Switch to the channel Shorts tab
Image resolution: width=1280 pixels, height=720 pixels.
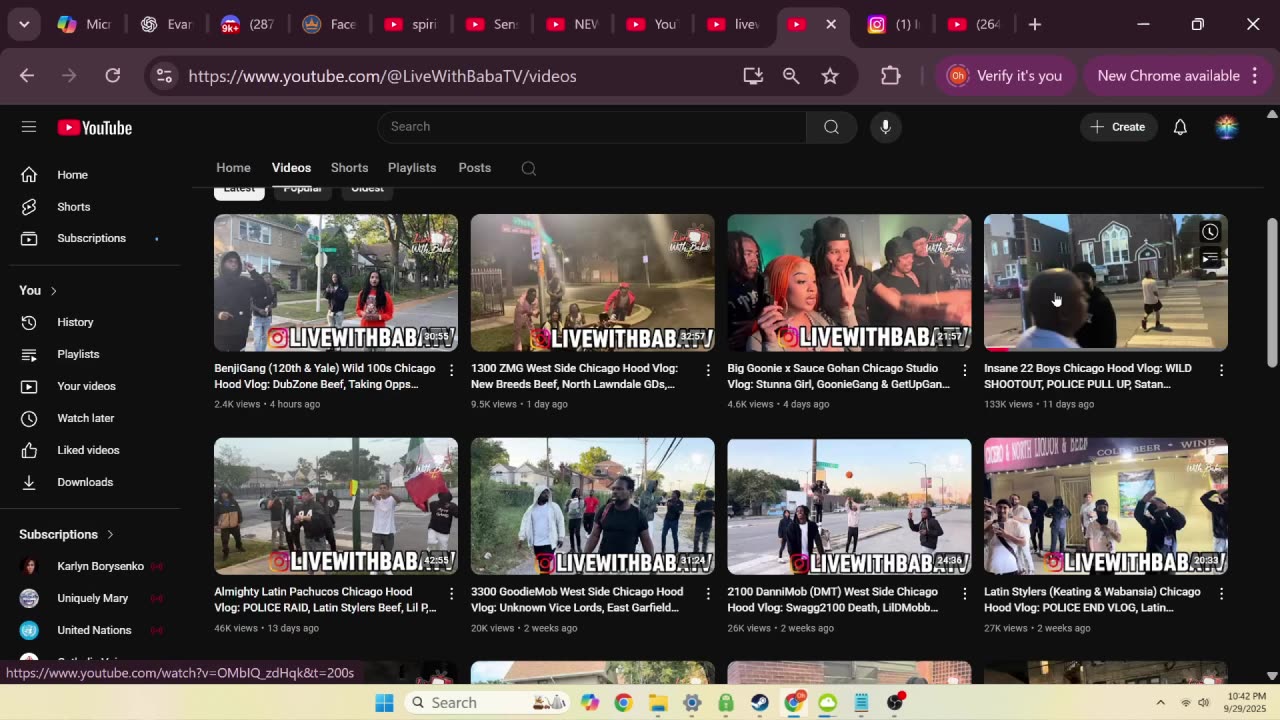(349, 168)
